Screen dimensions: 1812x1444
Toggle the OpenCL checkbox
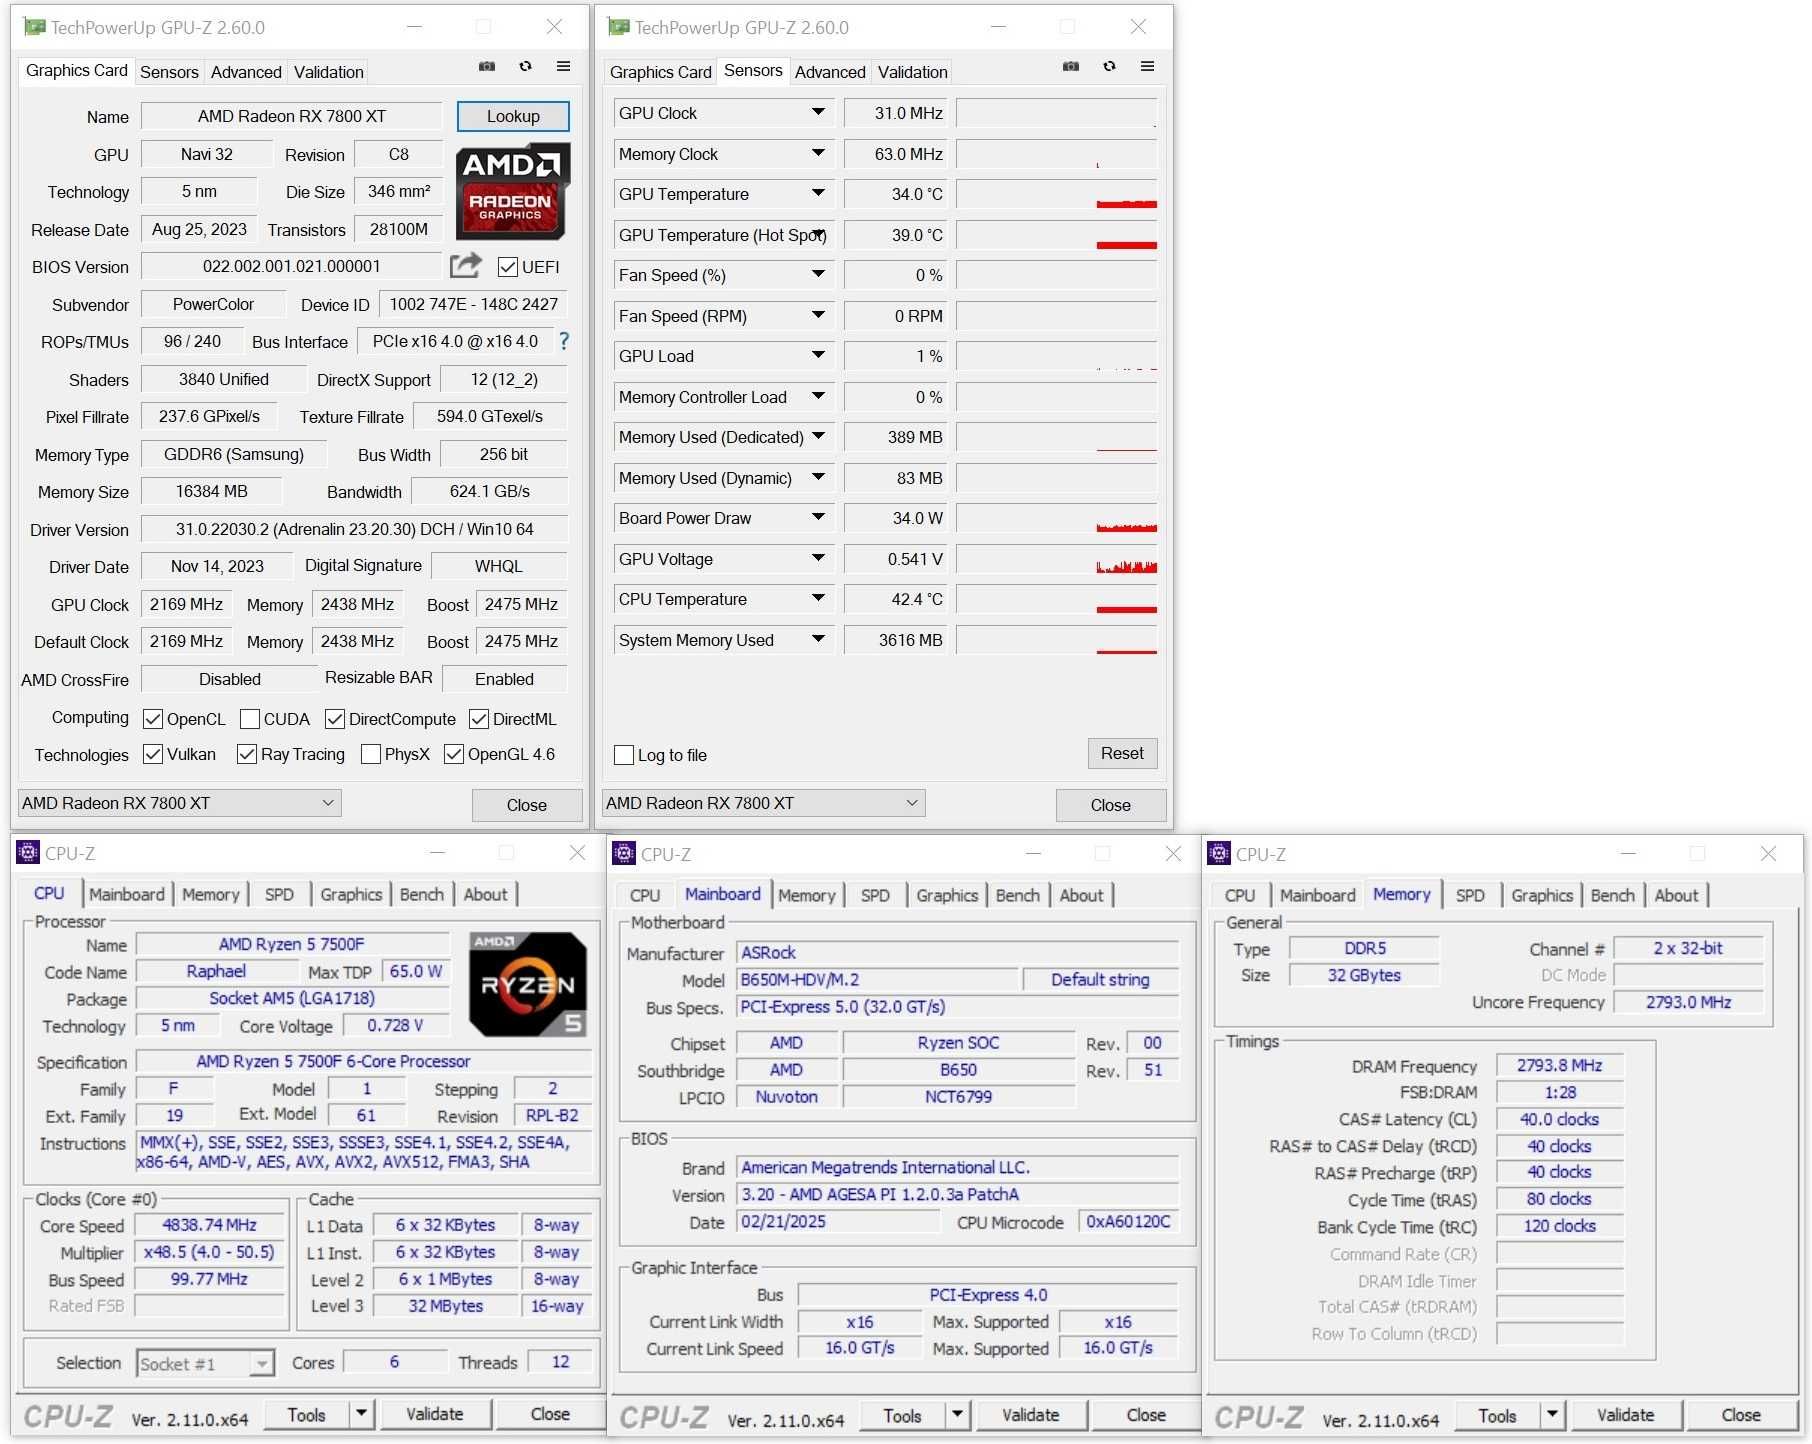(153, 719)
